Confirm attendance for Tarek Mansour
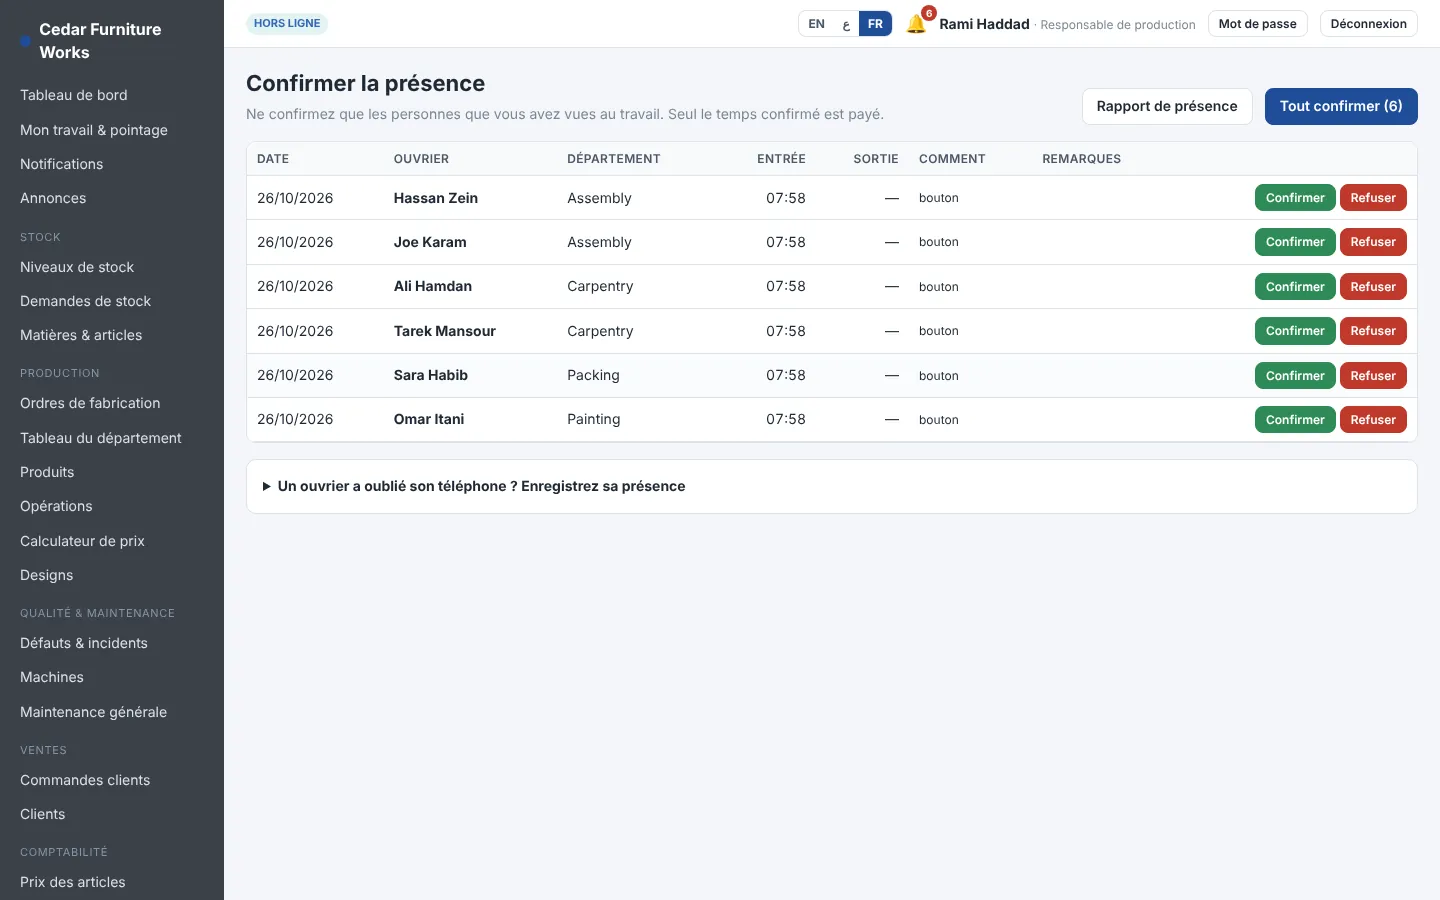The height and width of the screenshot is (900, 1440). click(x=1295, y=331)
